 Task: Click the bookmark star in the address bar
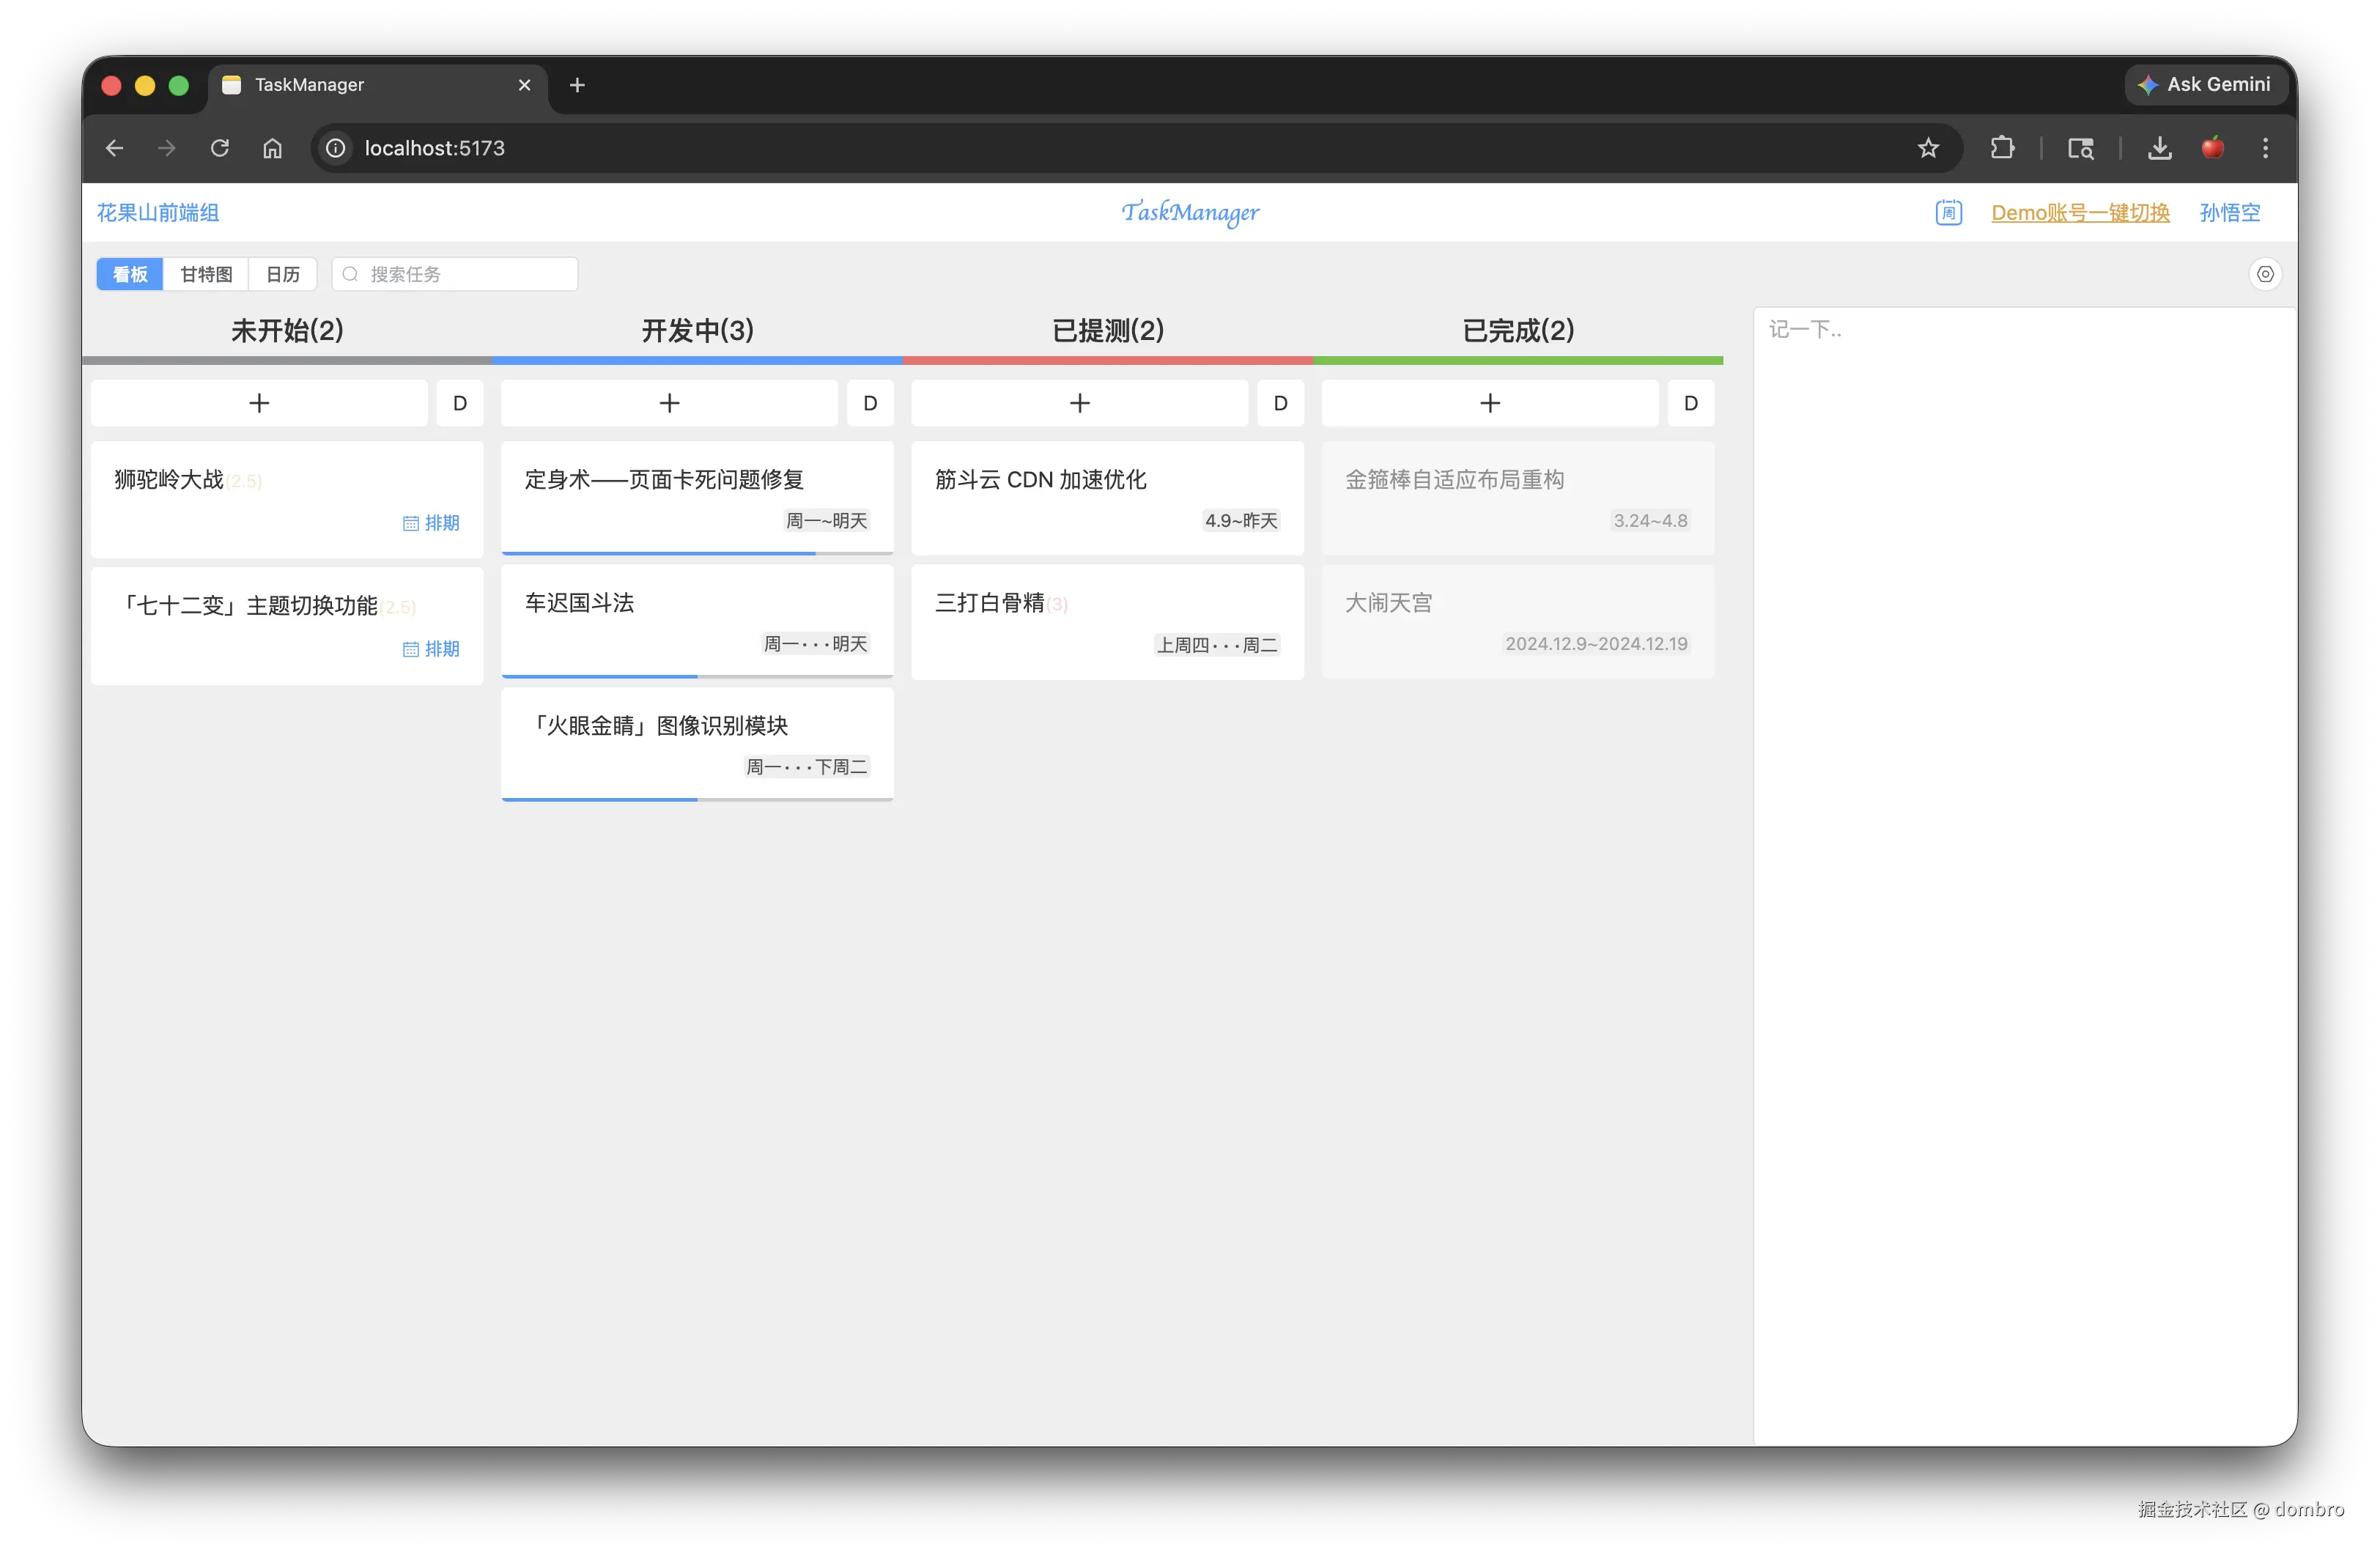[x=1929, y=147]
